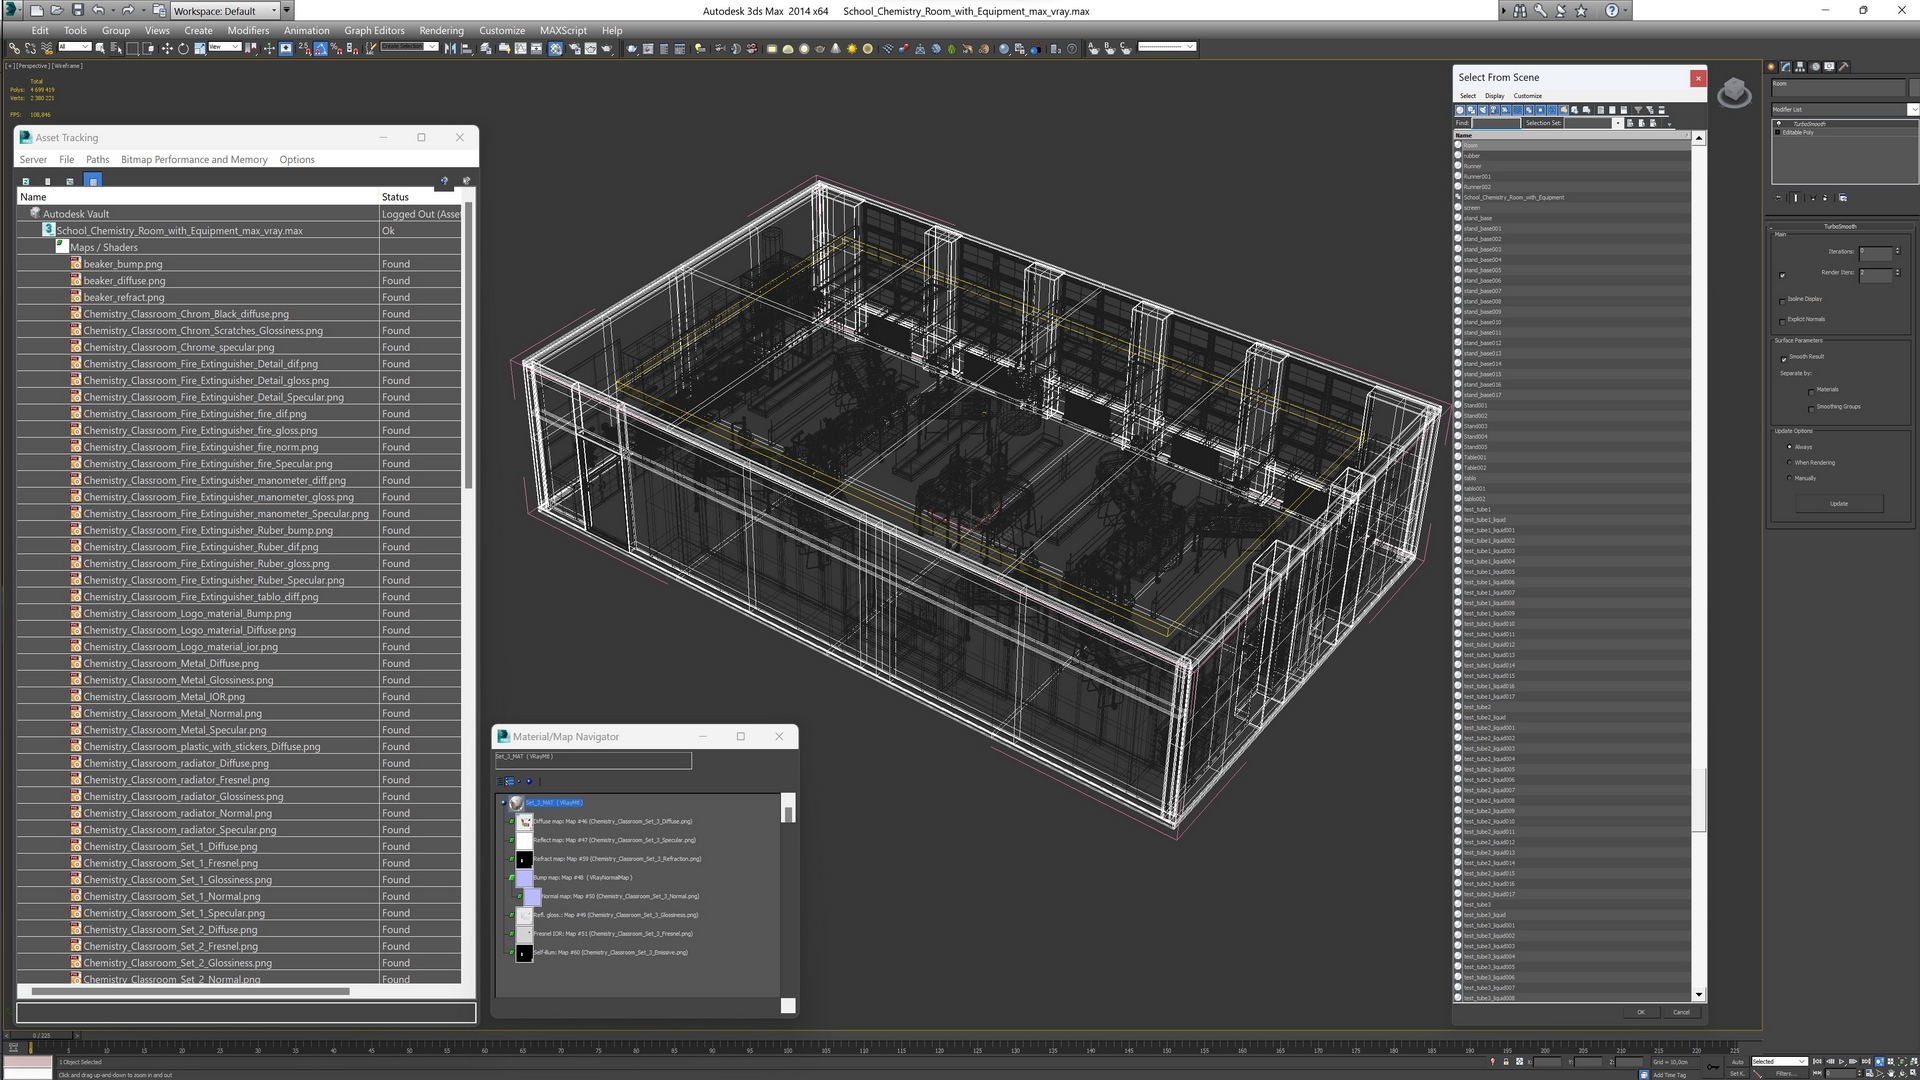The height and width of the screenshot is (1080, 1920).
Task: Click View List icon in Material Navigator
Action: click(x=500, y=781)
